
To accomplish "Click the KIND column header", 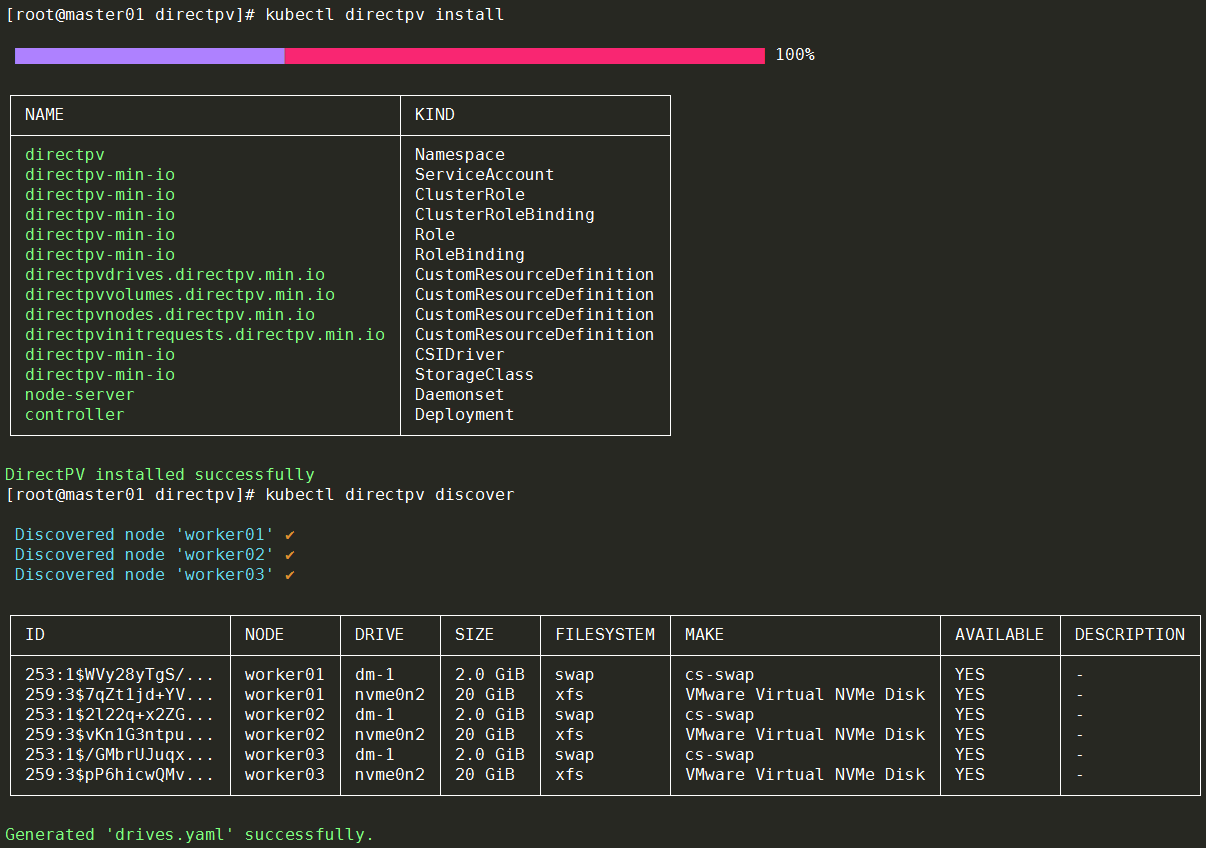I will [x=434, y=115].
